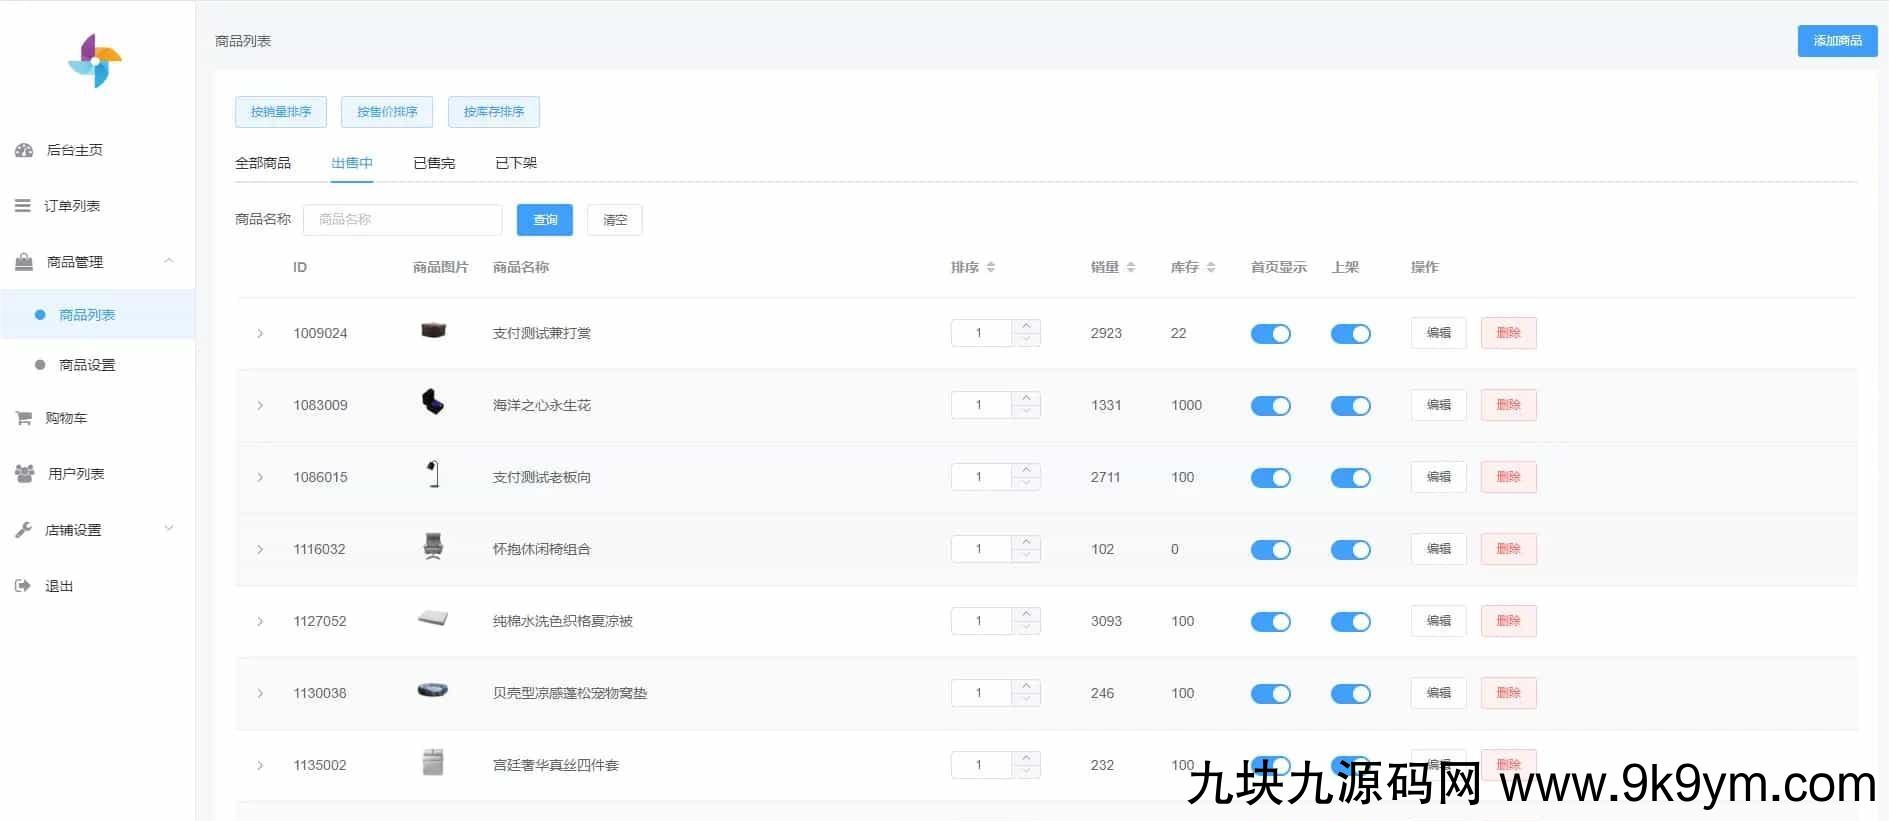Click the pinwheel logo in sidebar

(x=95, y=62)
